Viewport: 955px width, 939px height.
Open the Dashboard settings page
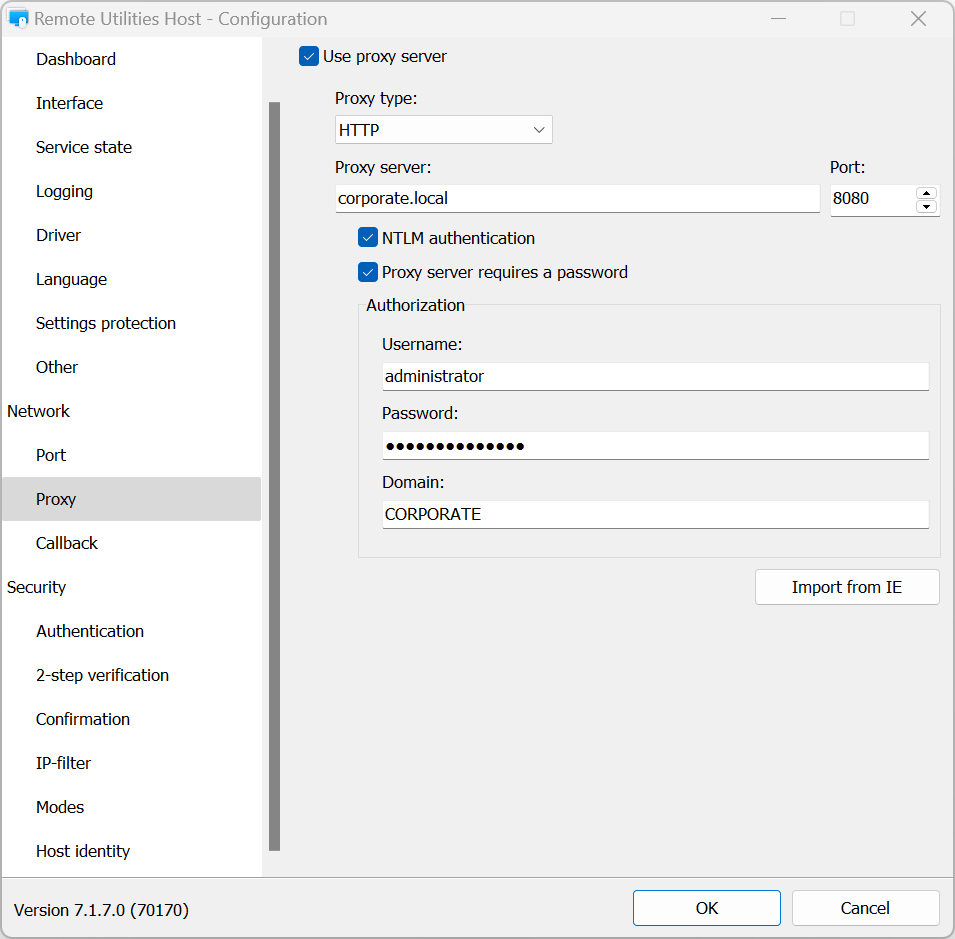coord(76,59)
